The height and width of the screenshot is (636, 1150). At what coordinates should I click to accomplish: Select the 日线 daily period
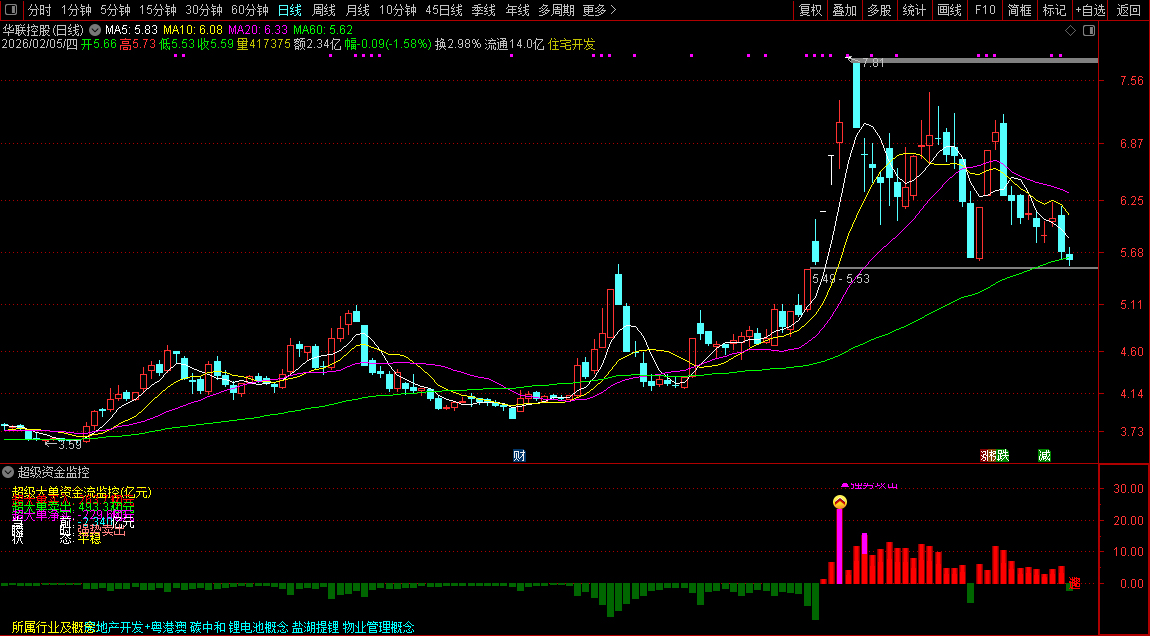coord(290,10)
